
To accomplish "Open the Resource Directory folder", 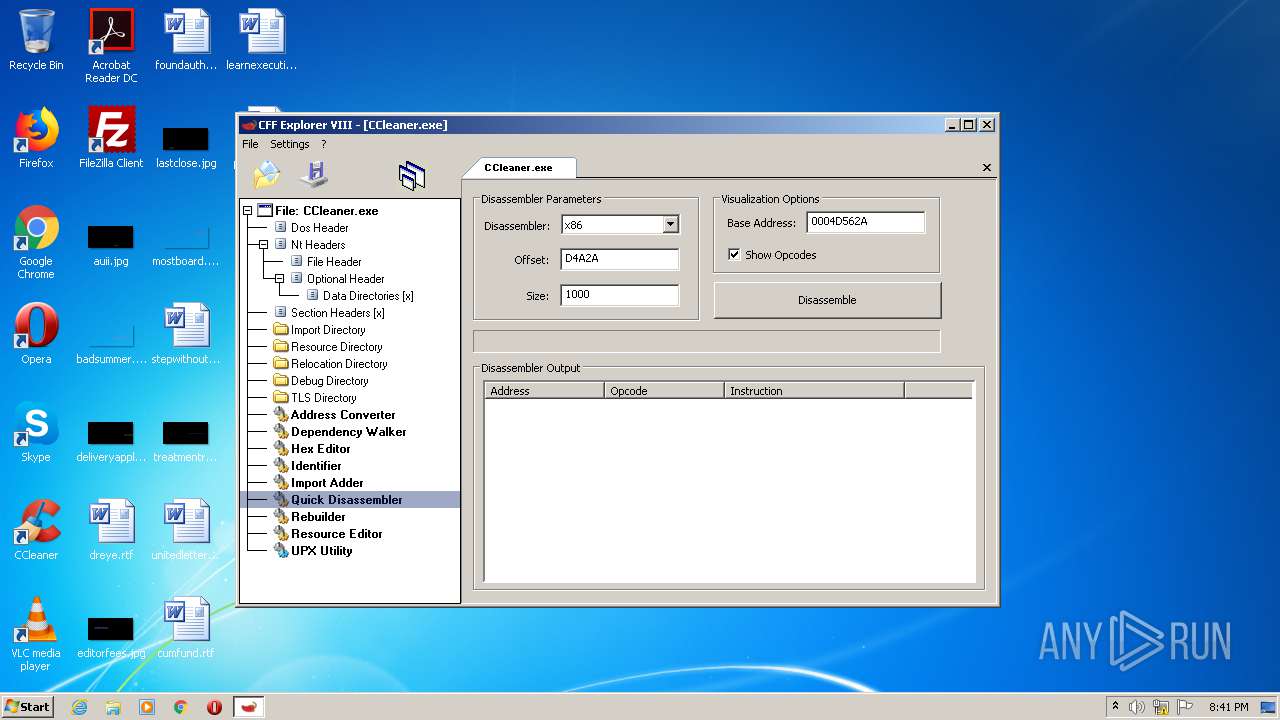I will [x=336, y=347].
